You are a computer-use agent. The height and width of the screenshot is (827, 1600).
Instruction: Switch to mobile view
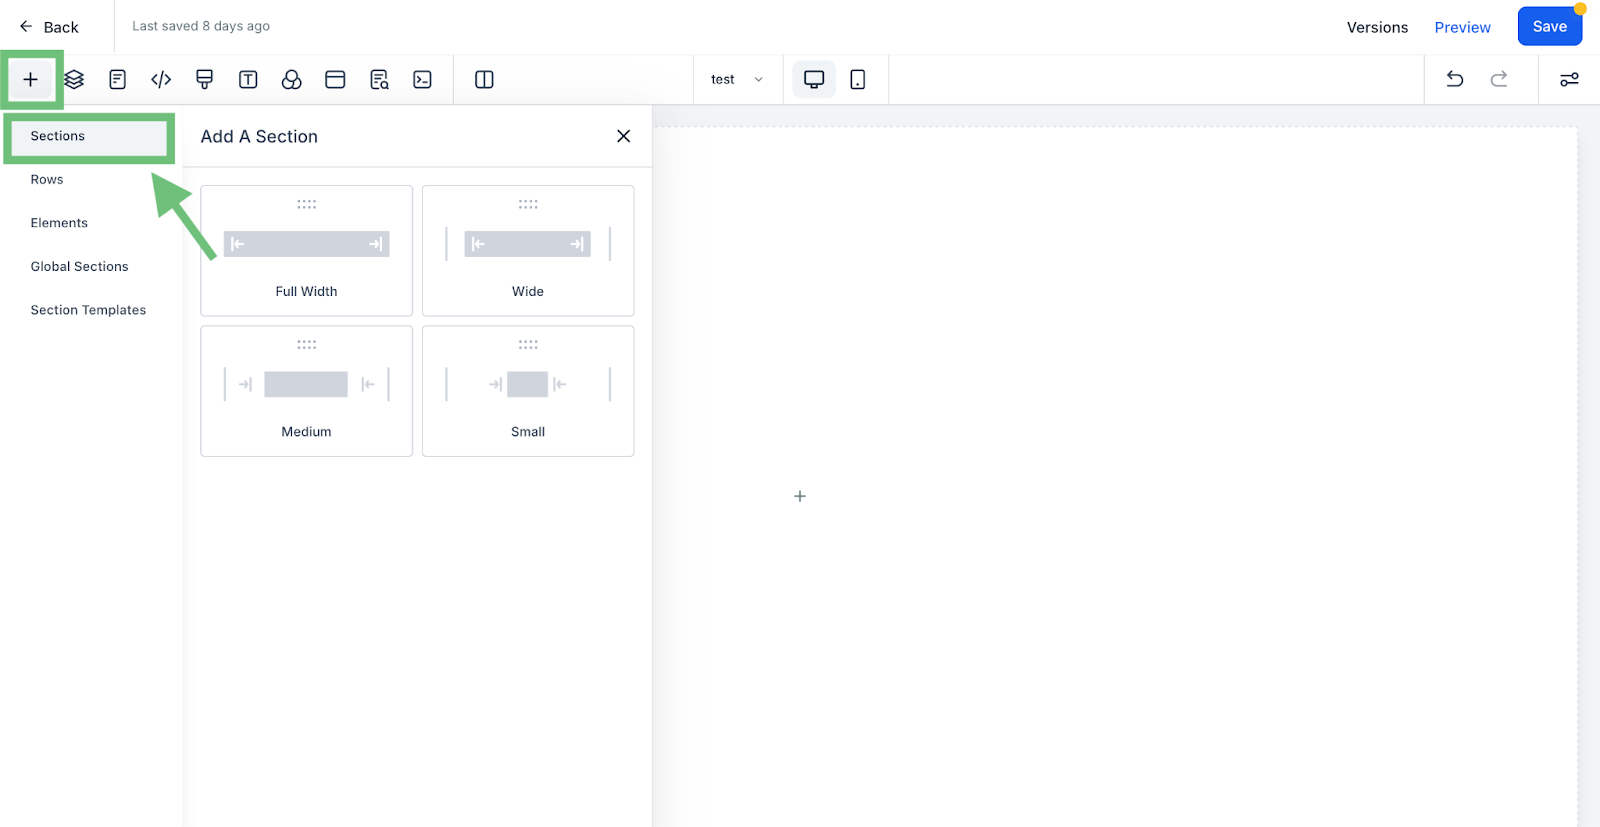click(858, 80)
